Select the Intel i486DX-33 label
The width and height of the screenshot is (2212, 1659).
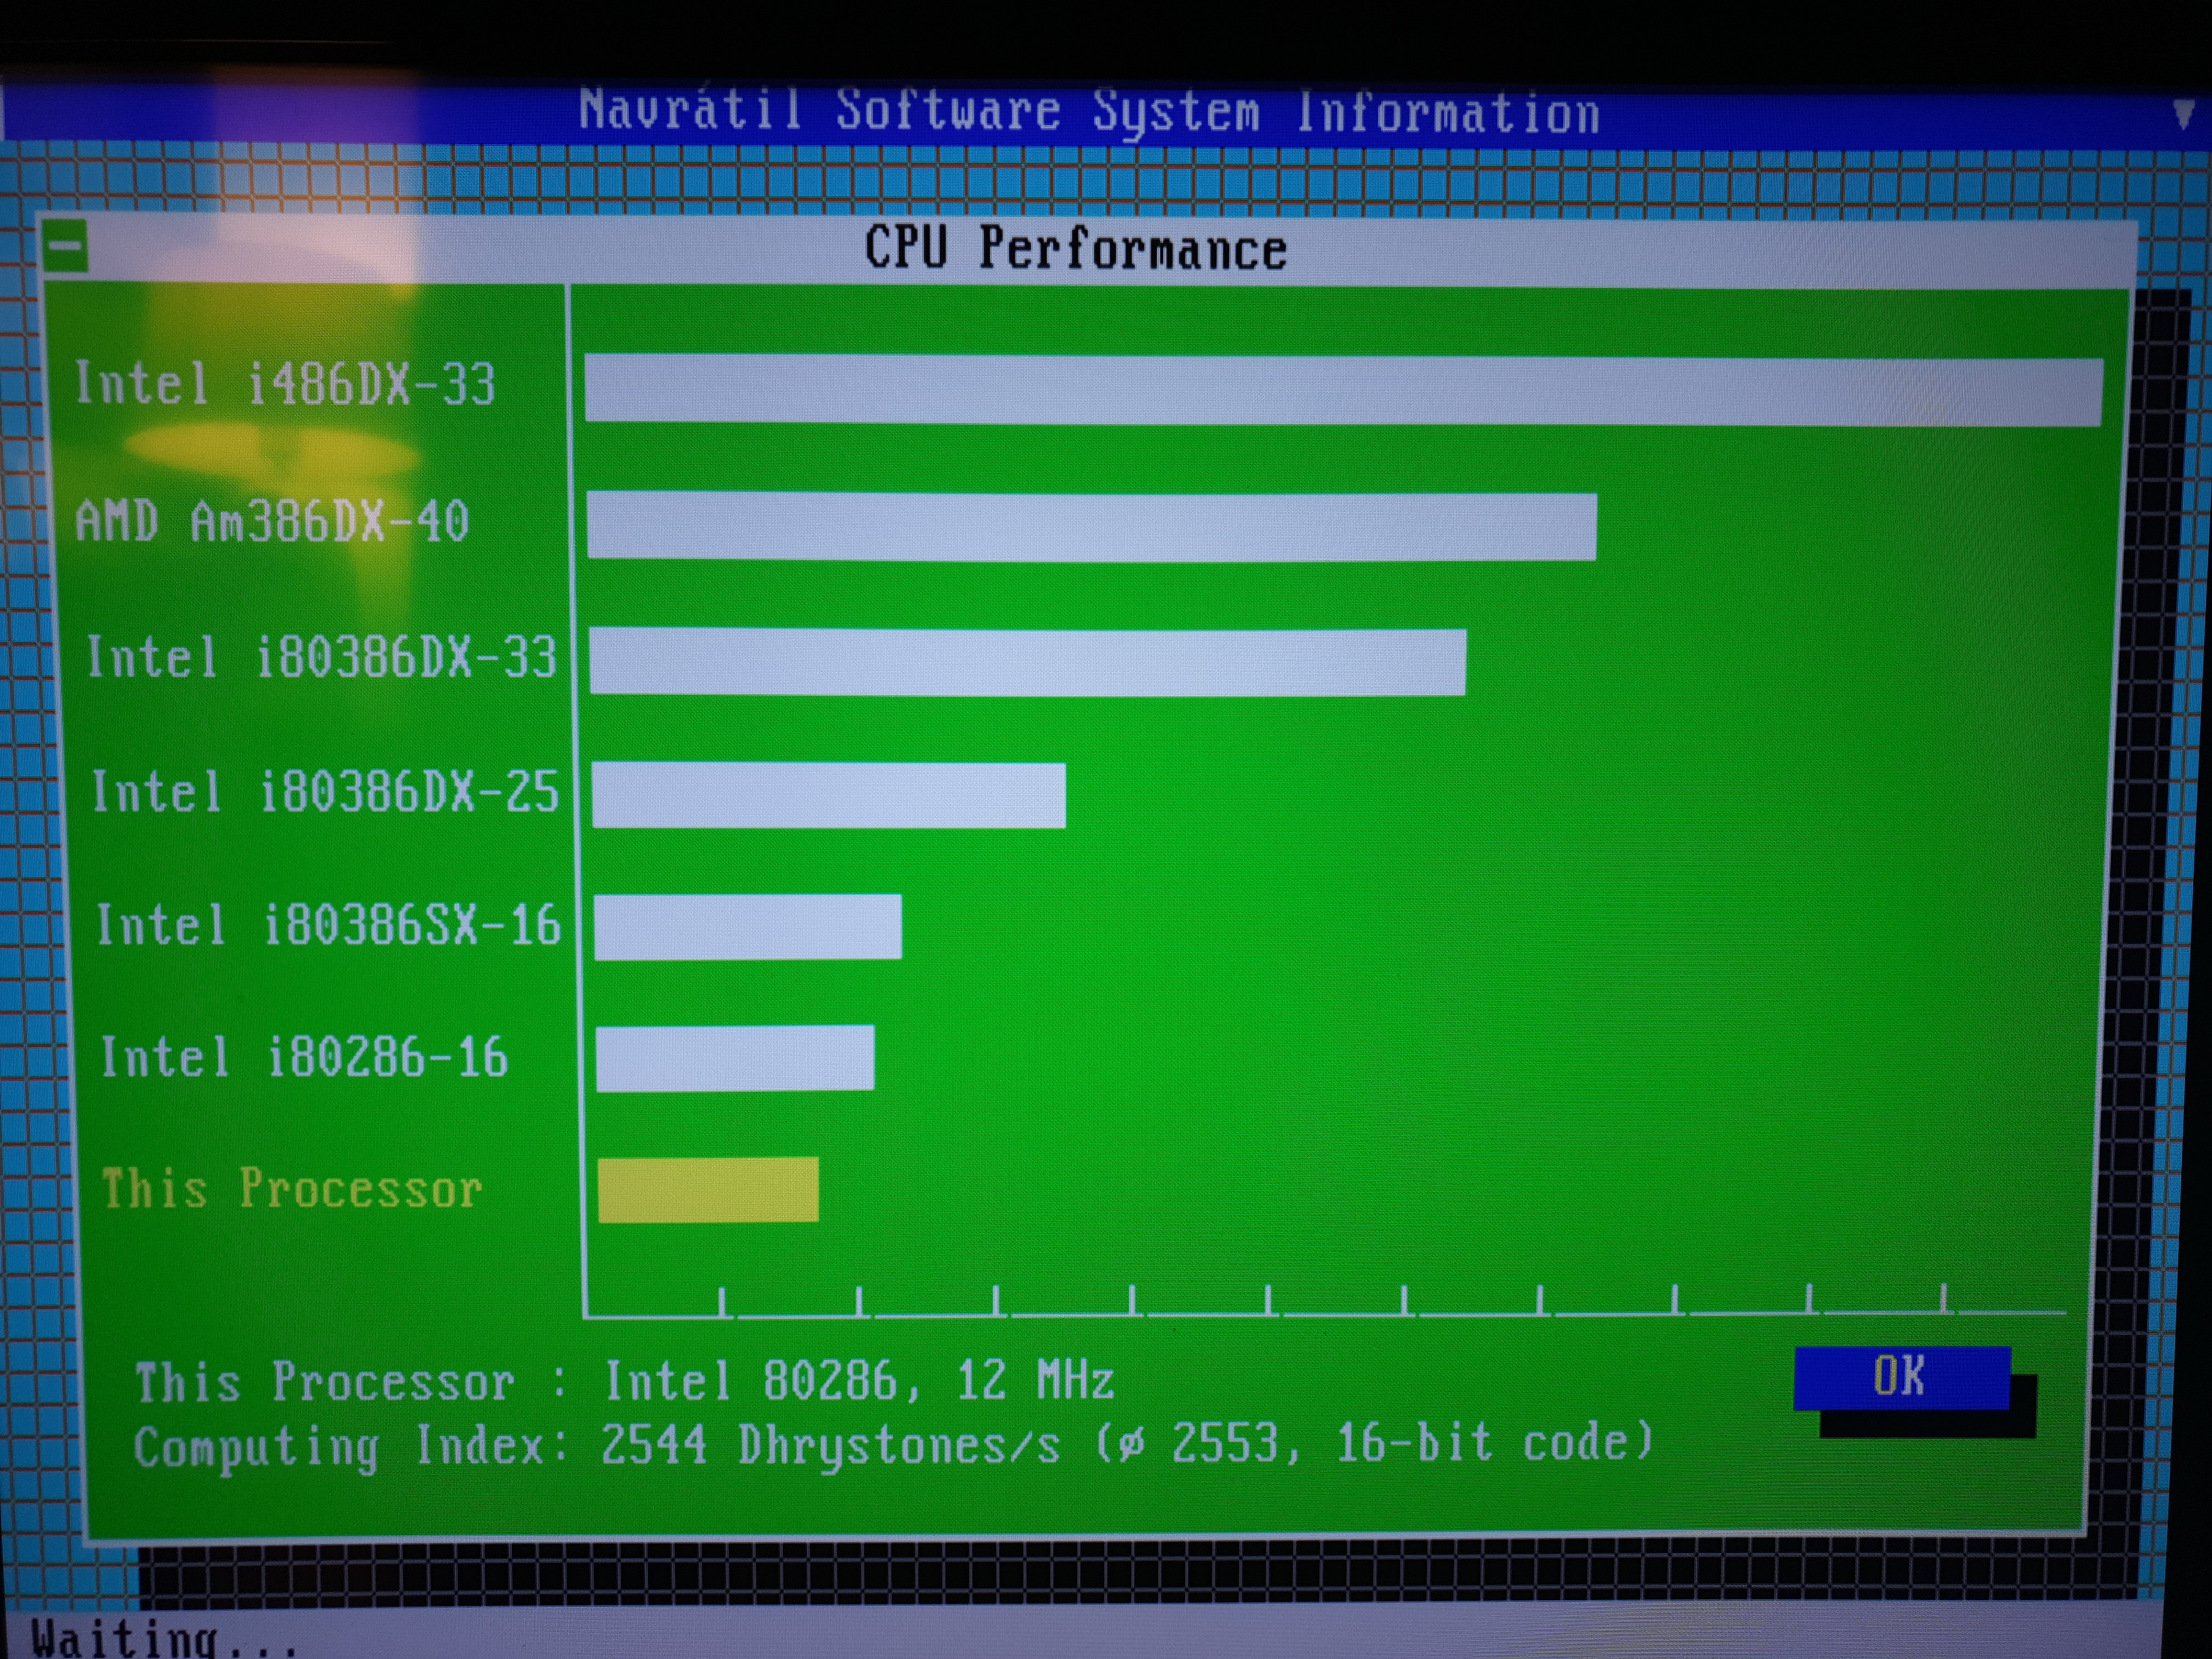point(285,384)
